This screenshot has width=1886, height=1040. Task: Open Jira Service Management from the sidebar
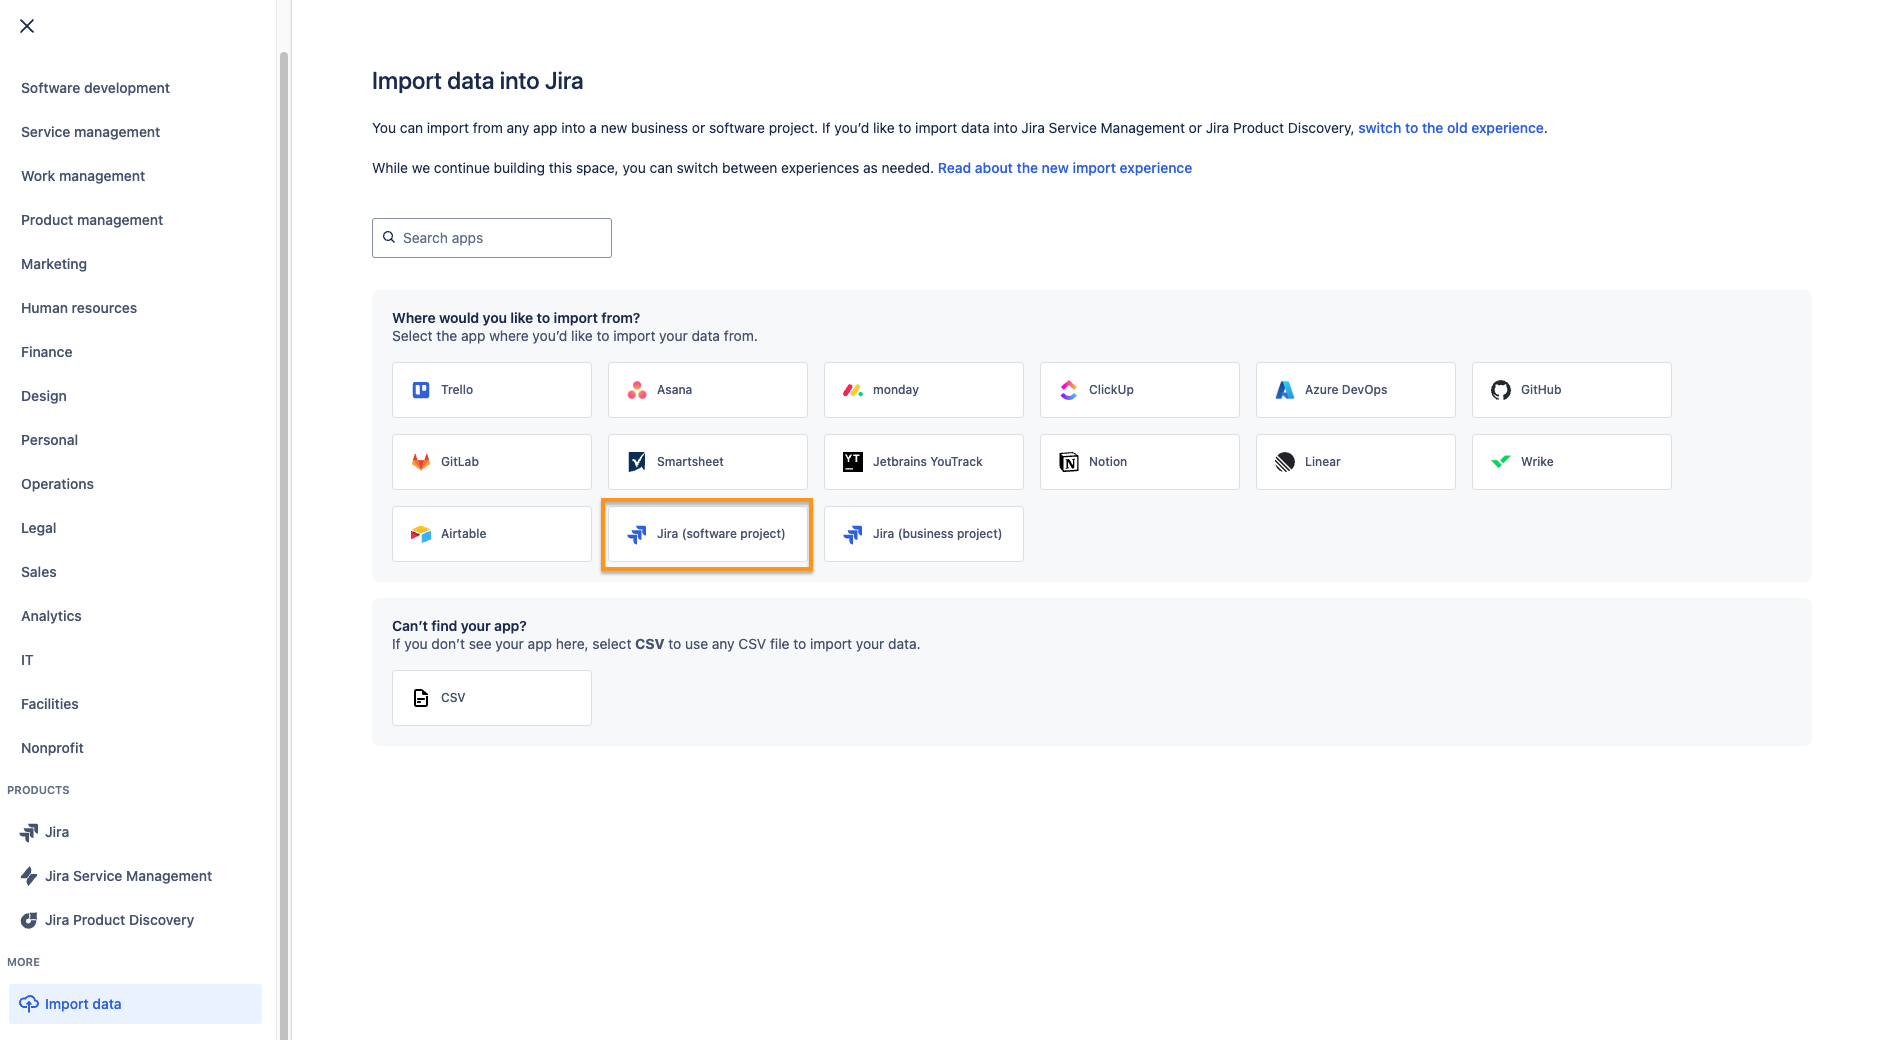point(128,876)
